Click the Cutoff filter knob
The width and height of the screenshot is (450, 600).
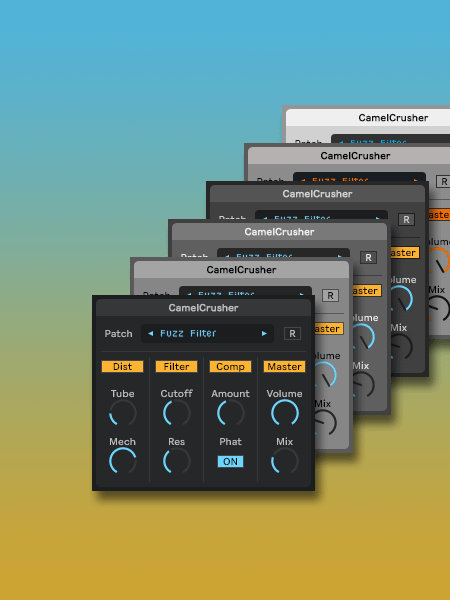176,413
